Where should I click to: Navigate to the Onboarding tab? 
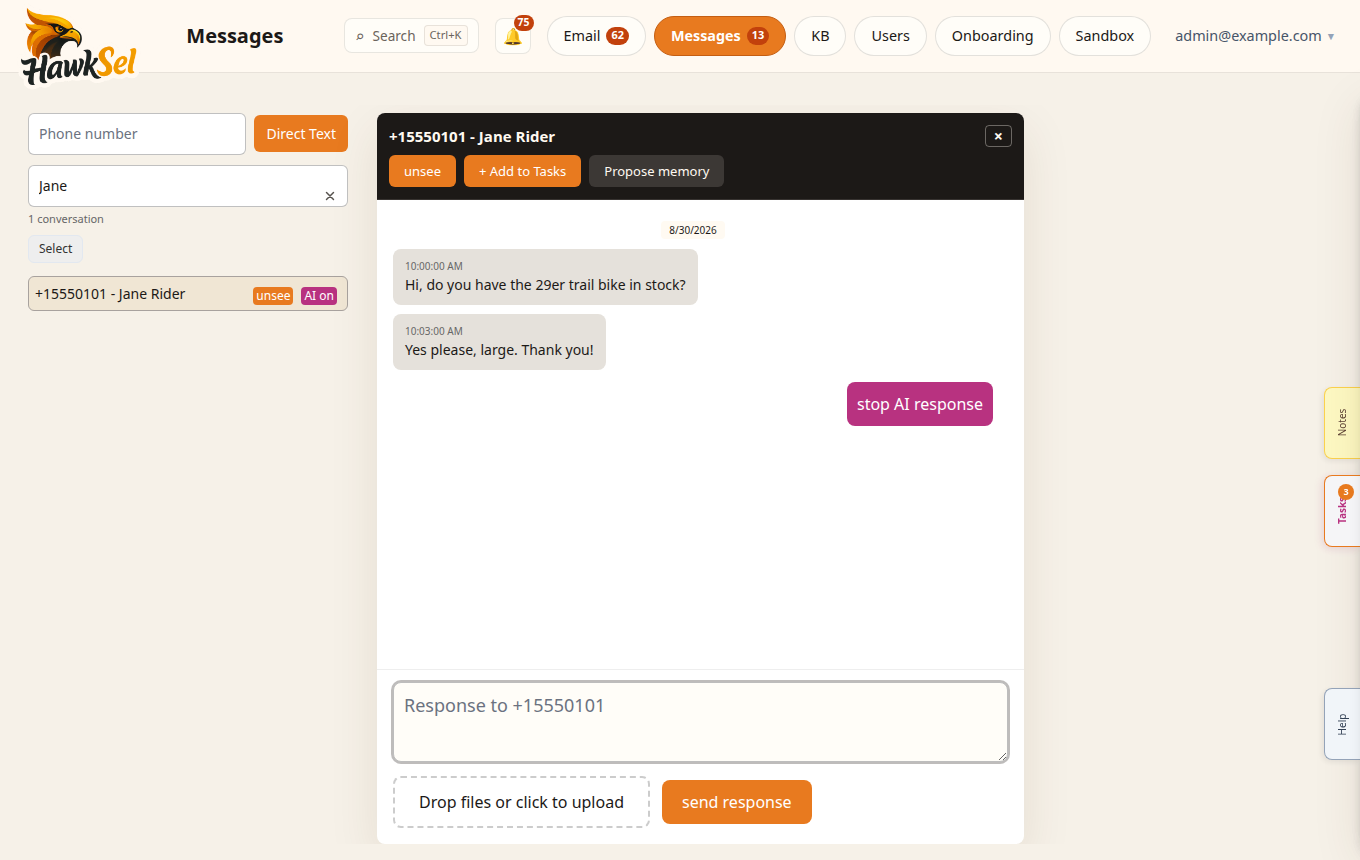[x=992, y=36]
